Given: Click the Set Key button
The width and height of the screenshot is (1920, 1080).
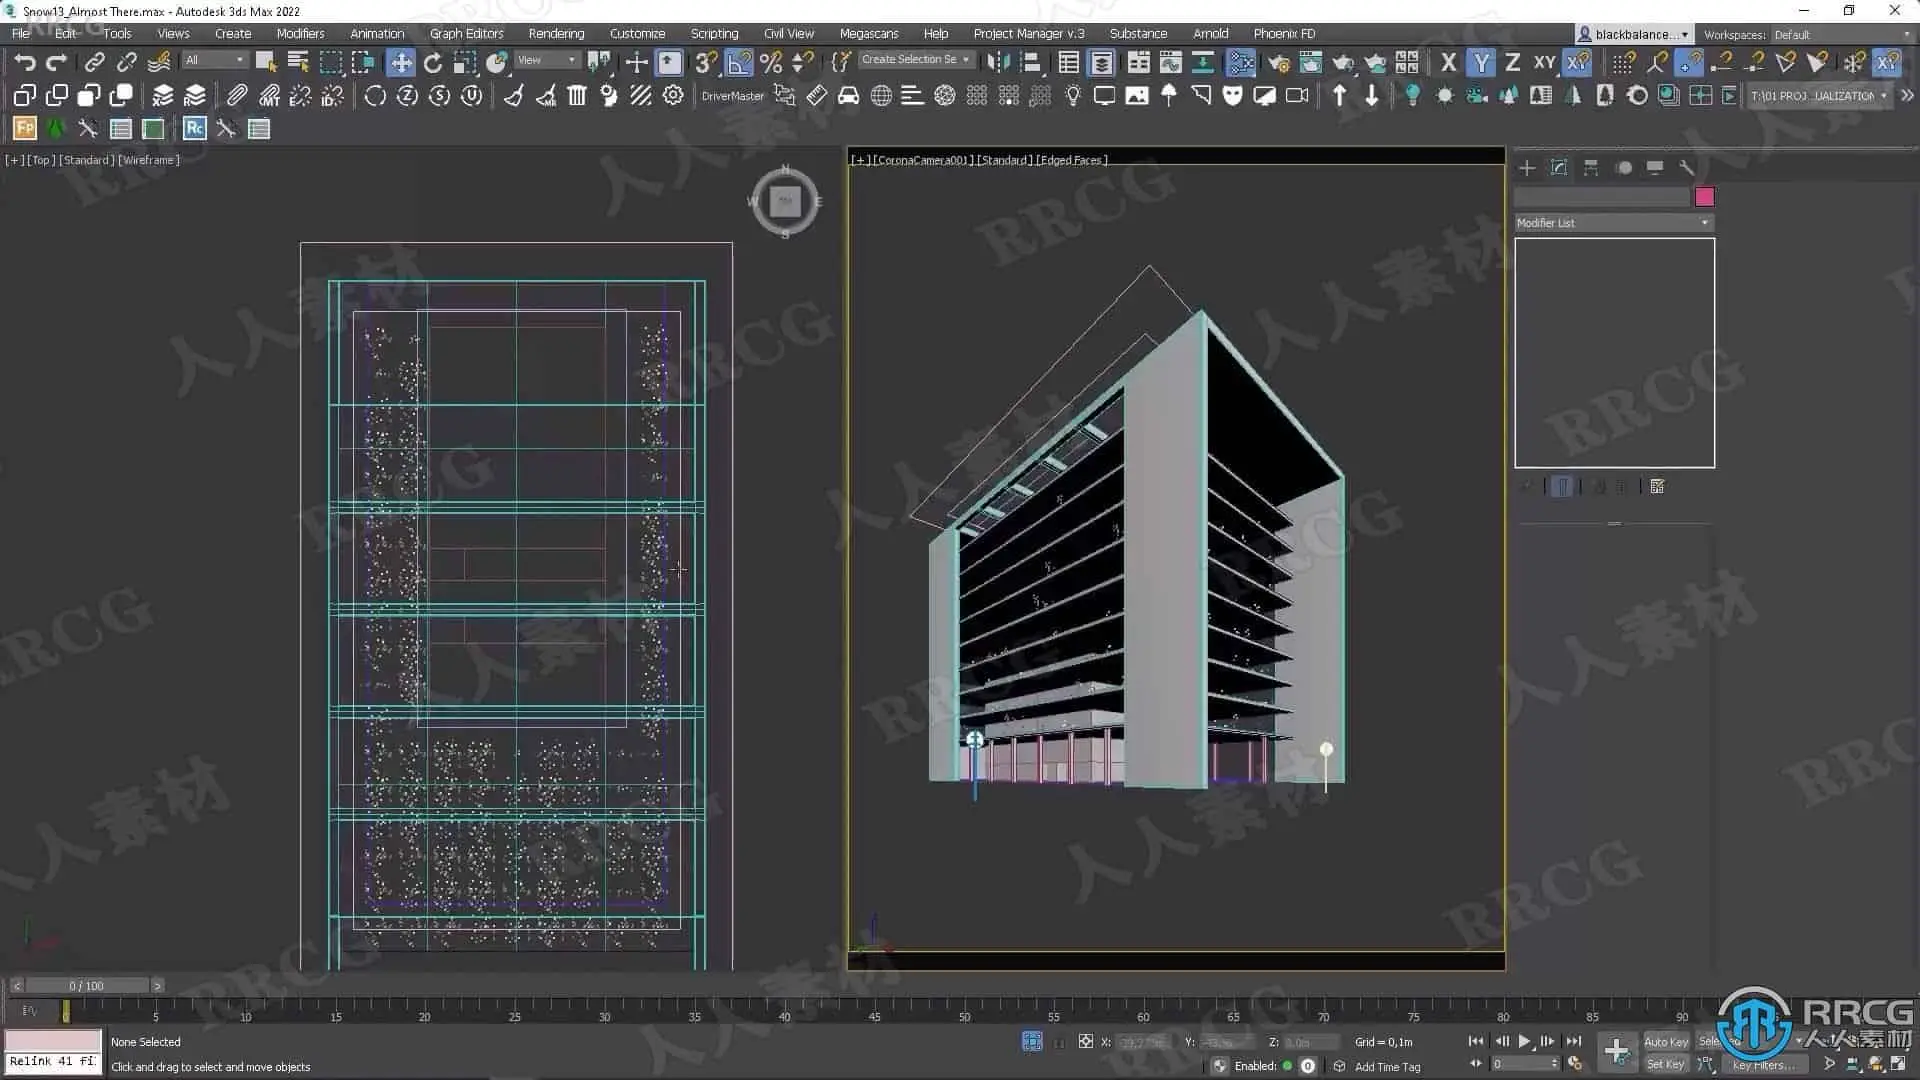Looking at the screenshot, I should point(1665,1064).
